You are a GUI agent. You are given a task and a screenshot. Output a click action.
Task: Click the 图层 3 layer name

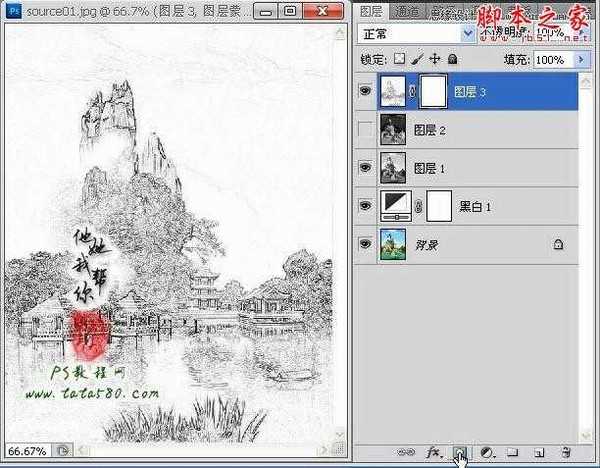coord(470,92)
